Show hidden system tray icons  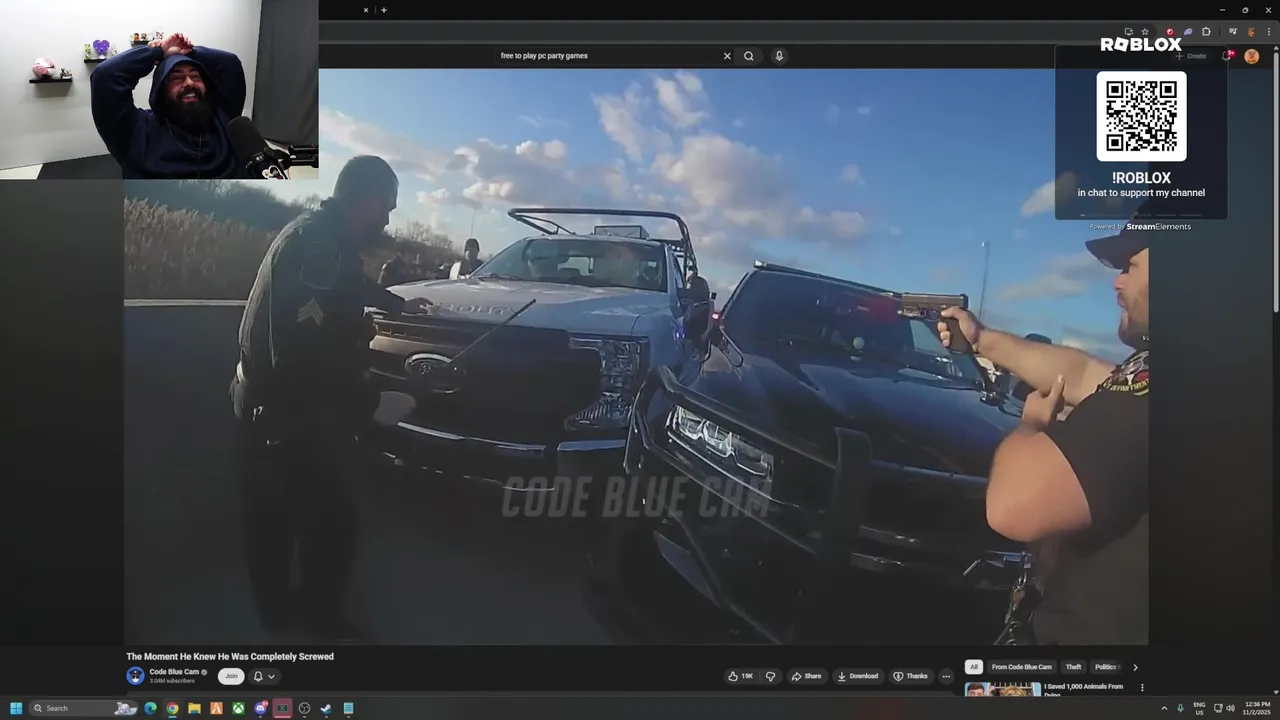[x=1163, y=708]
